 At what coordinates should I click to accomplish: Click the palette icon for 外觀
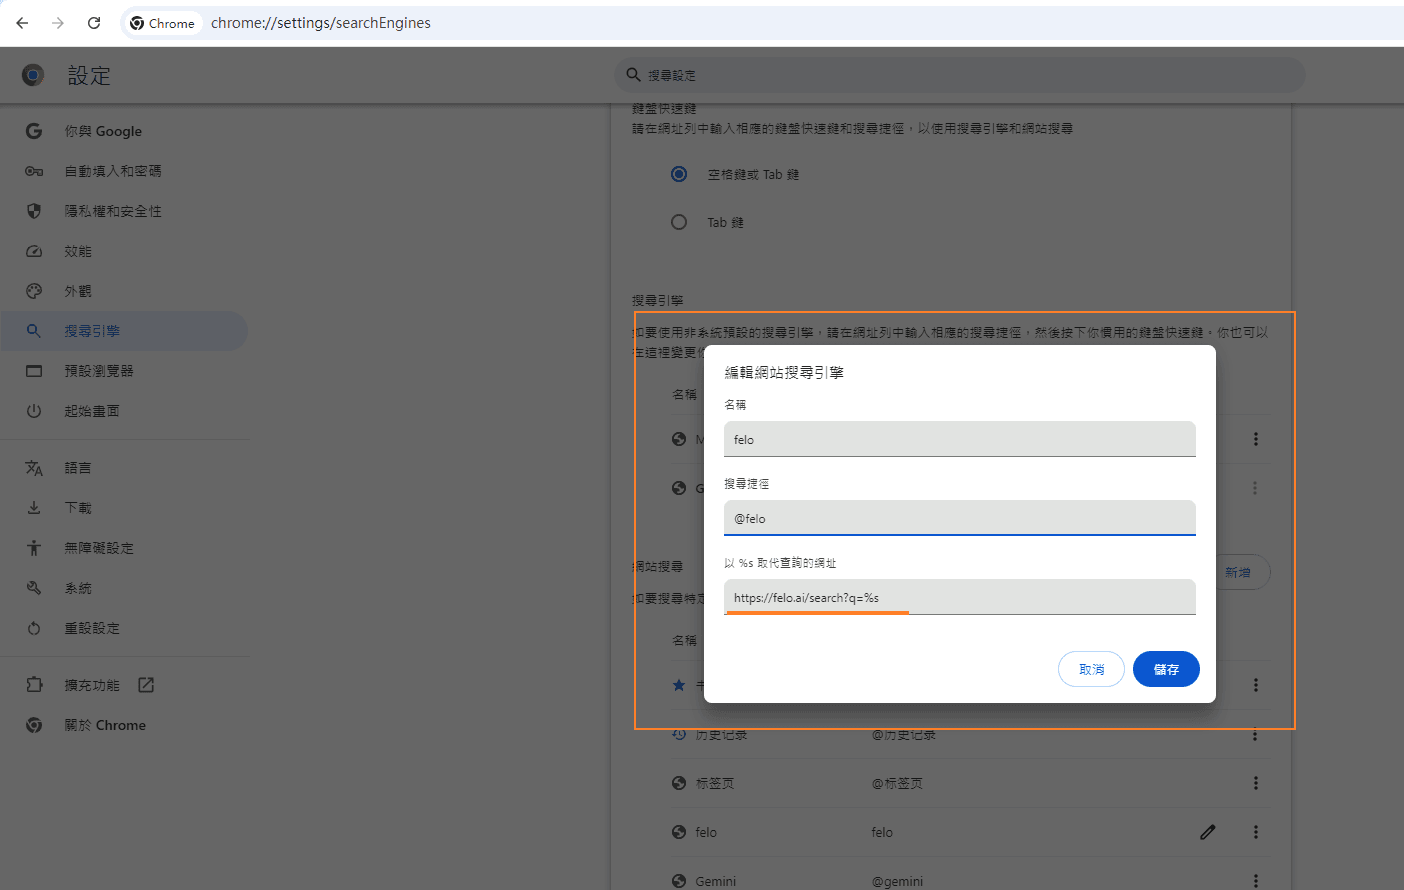[34, 291]
